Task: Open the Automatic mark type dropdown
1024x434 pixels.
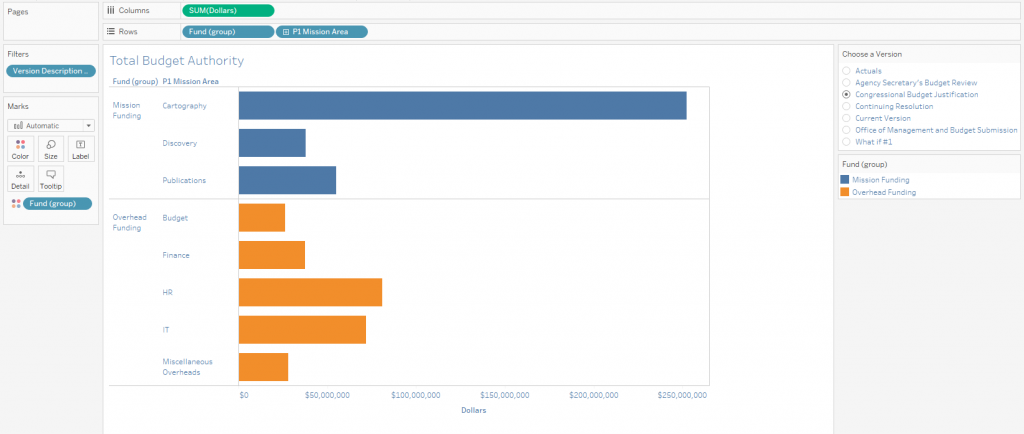Action: click(51, 125)
